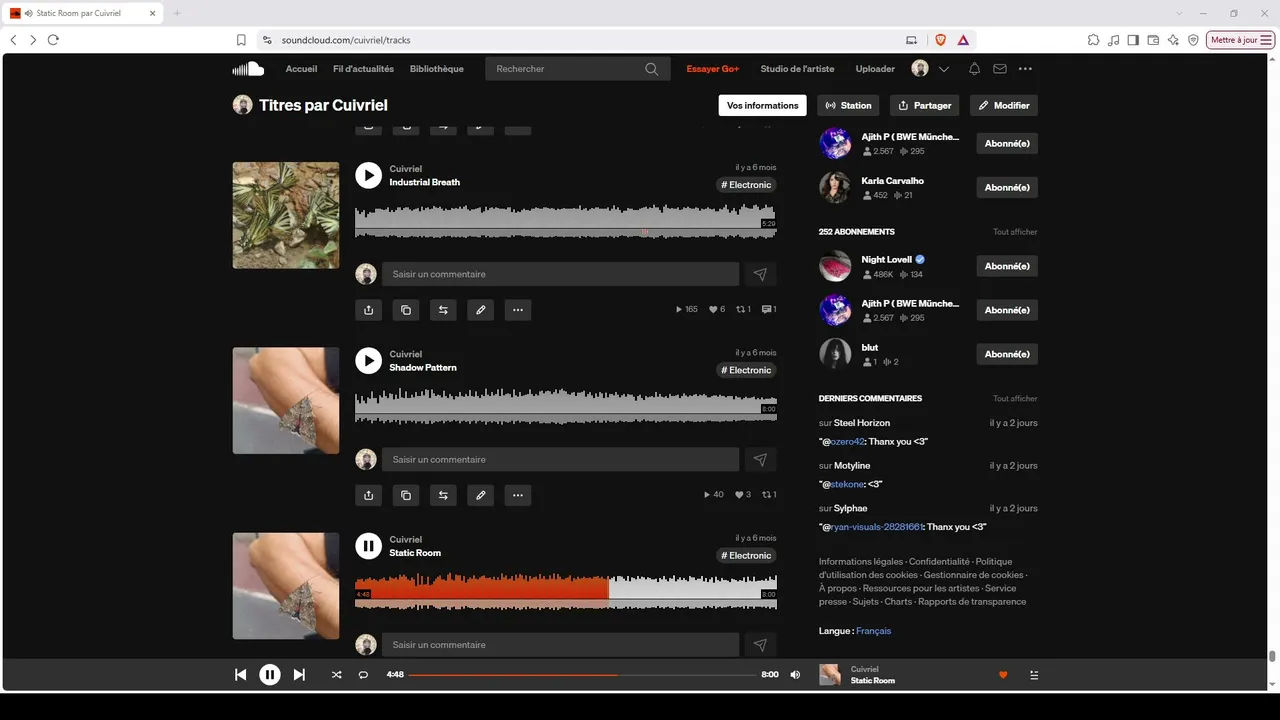Click the Vos informations button
The height and width of the screenshot is (720, 1280).
tap(763, 105)
